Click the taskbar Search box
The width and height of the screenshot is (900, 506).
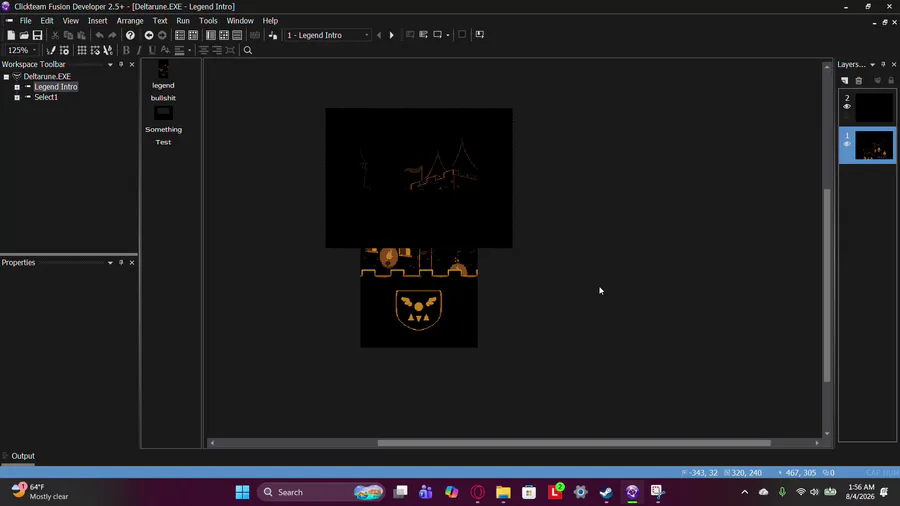pyautogui.click(x=321, y=492)
